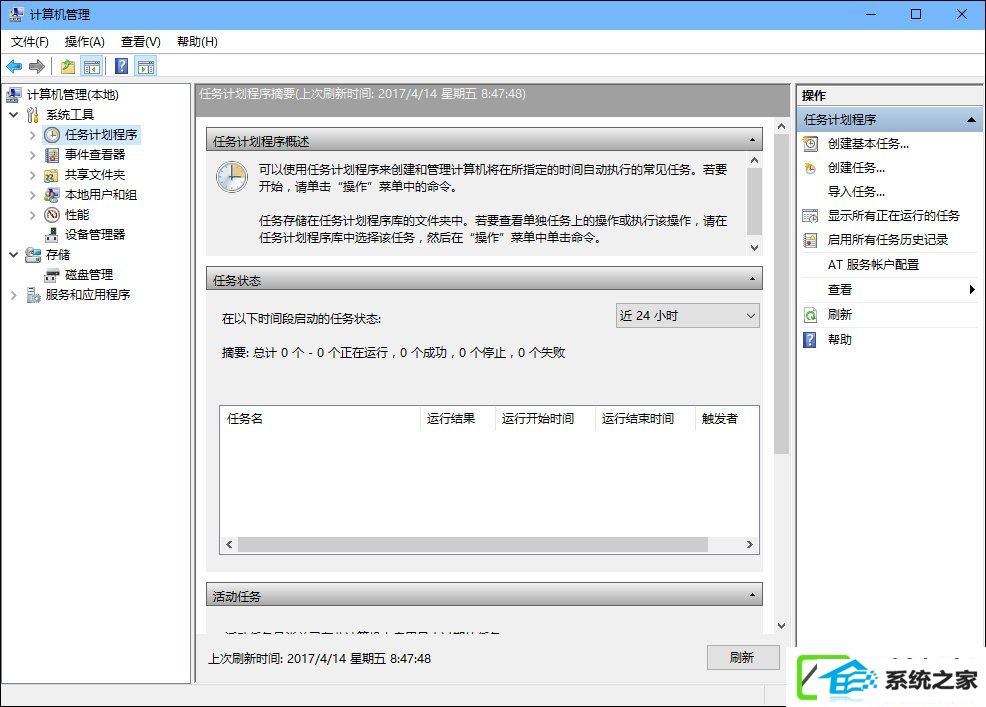Click 创建基本任务... action
Image resolution: width=986 pixels, height=707 pixels.
pos(868,144)
